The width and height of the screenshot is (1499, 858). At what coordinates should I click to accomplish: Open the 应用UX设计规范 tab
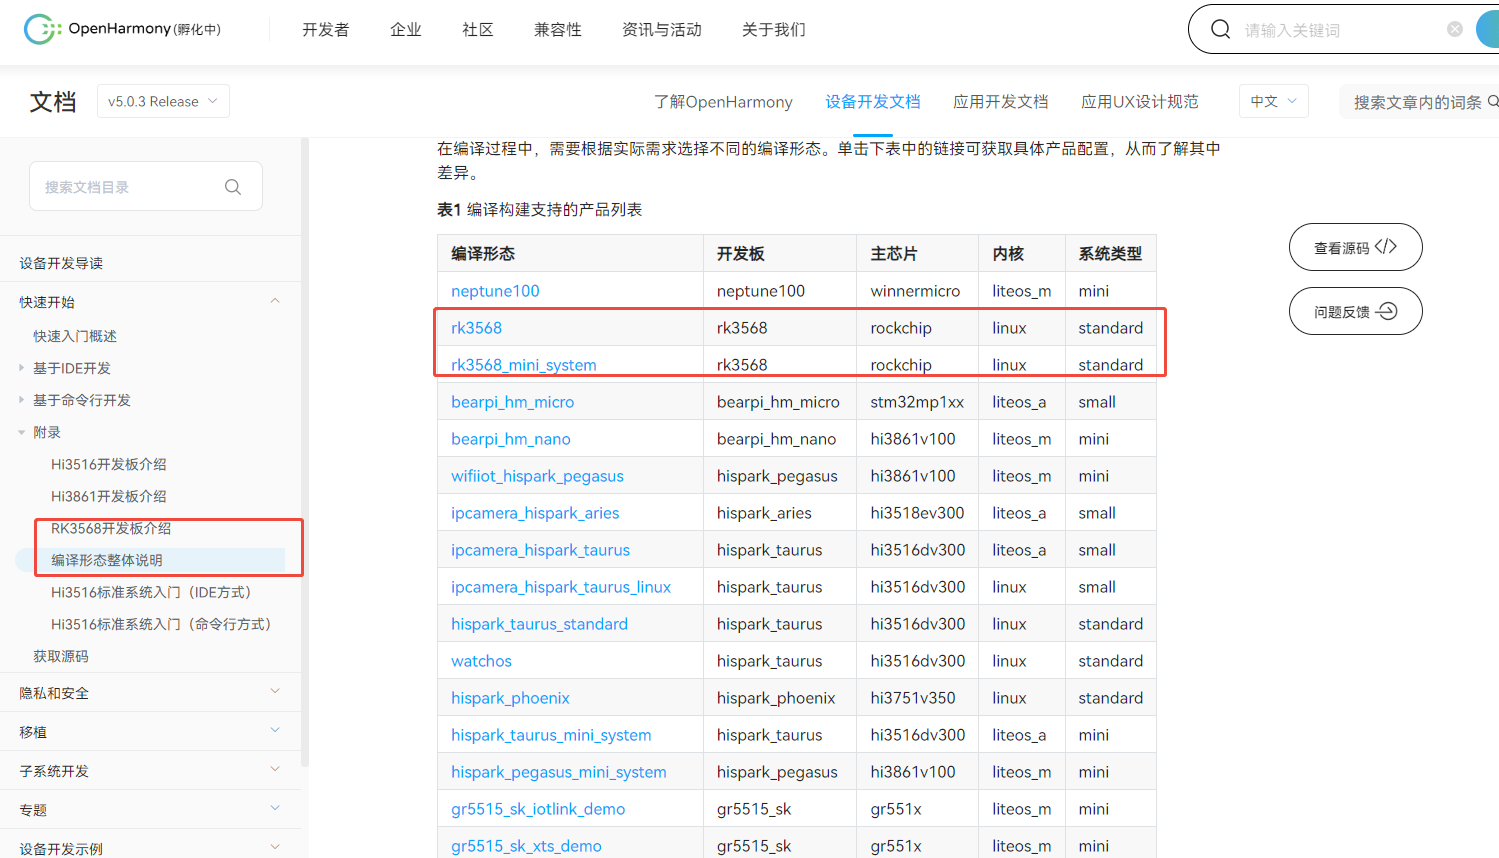click(x=1140, y=101)
